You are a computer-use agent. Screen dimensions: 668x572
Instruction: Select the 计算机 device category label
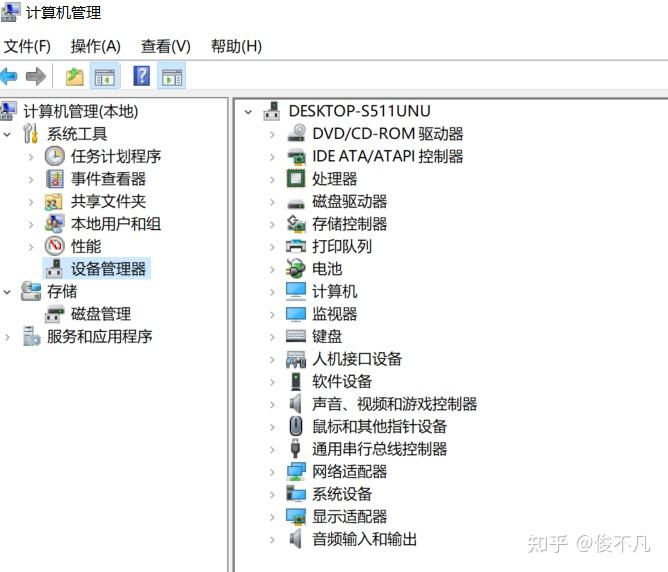pyautogui.click(x=334, y=291)
